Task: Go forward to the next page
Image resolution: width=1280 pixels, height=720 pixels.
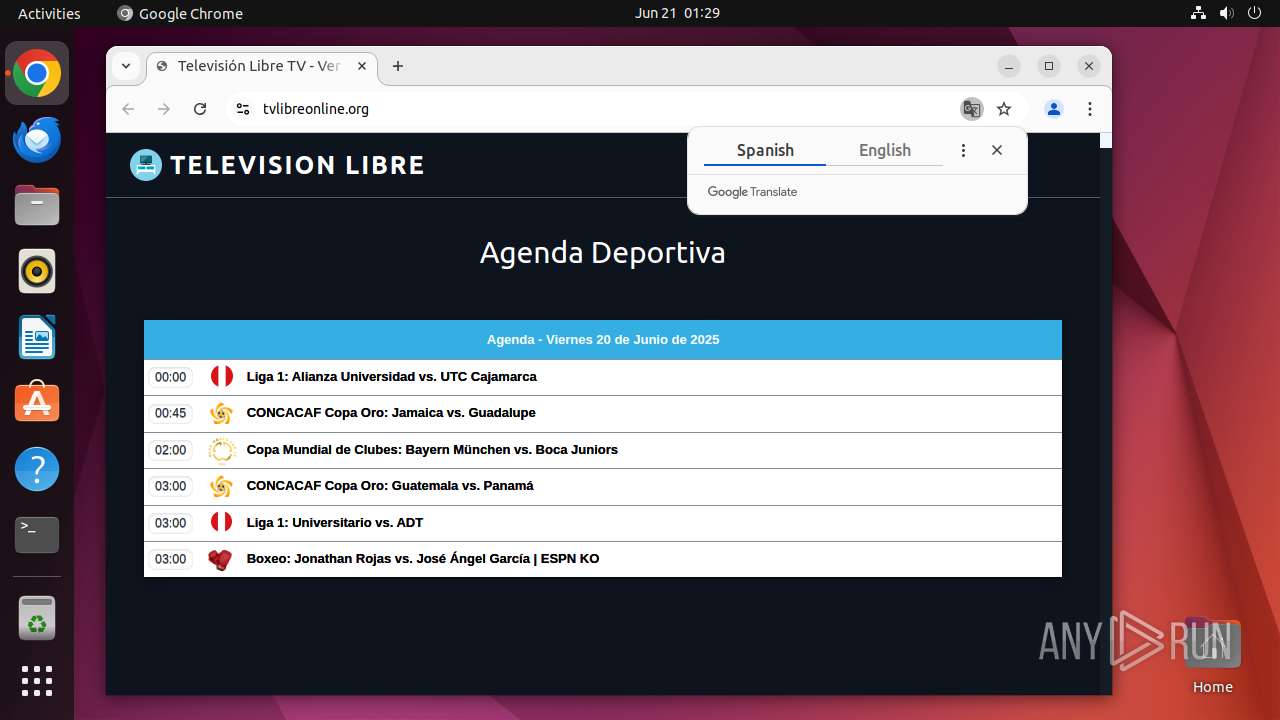Action: (x=164, y=109)
